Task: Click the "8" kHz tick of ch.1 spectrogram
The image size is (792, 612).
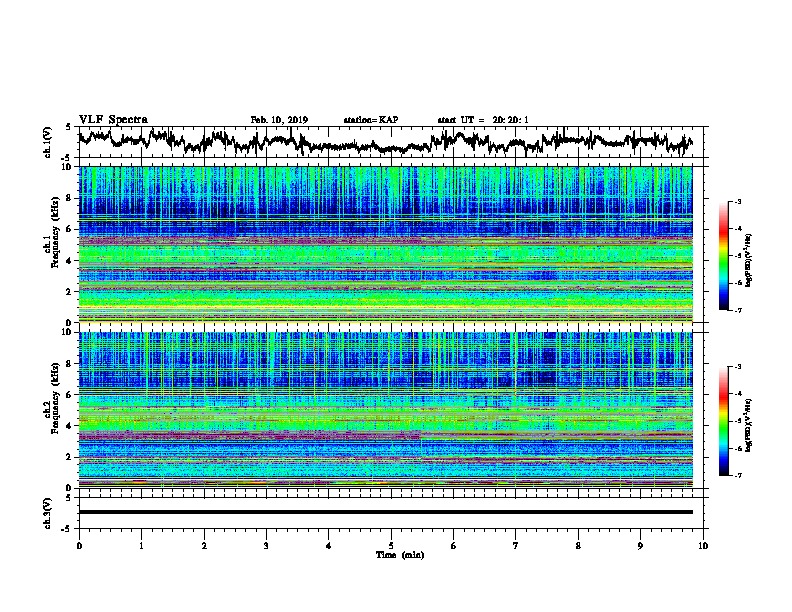Action: point(70,198)
